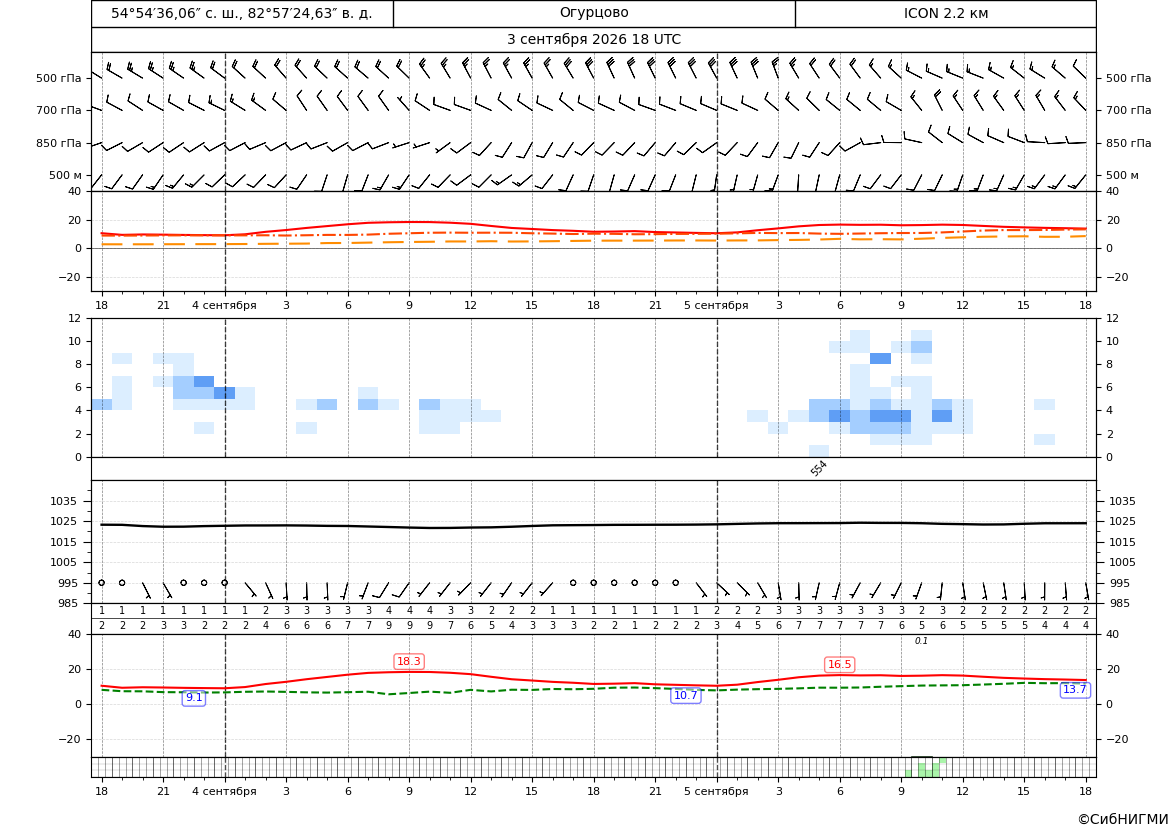Image resolution: width=1169 pixels, height=827 pixels.
Task: Click the 0.1 precipitation amount label
Action: [921, 641]
